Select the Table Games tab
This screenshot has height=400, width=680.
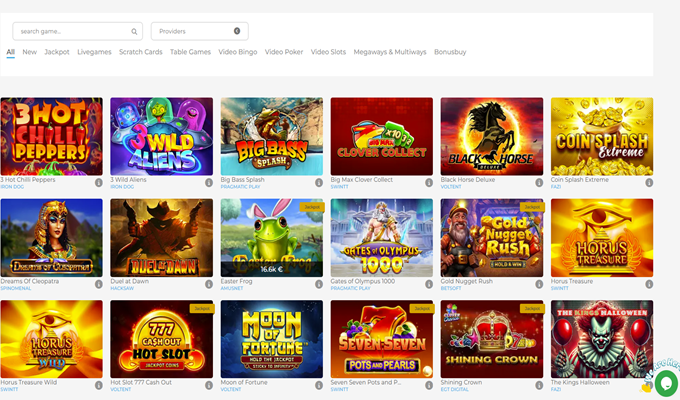click(x=190, y=52)
